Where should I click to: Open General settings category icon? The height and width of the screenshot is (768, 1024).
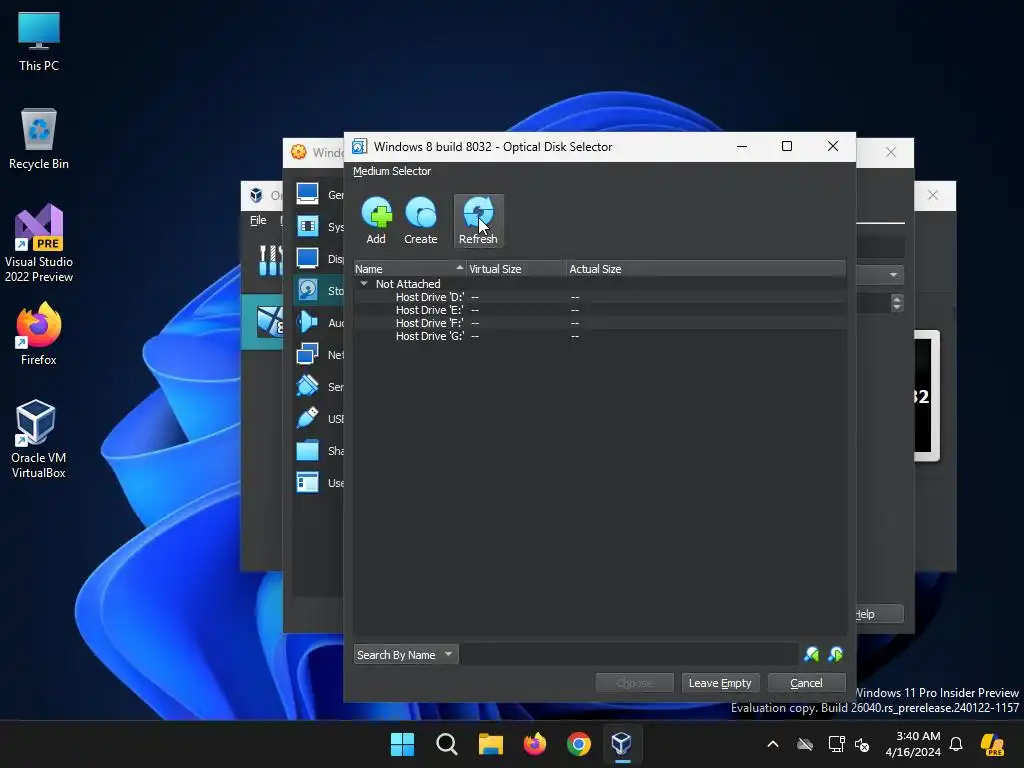308,194
